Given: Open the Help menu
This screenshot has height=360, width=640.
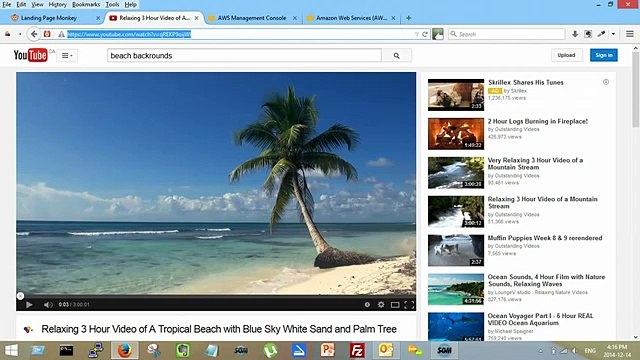Looking at the screenshot, I should coord(131,4).
